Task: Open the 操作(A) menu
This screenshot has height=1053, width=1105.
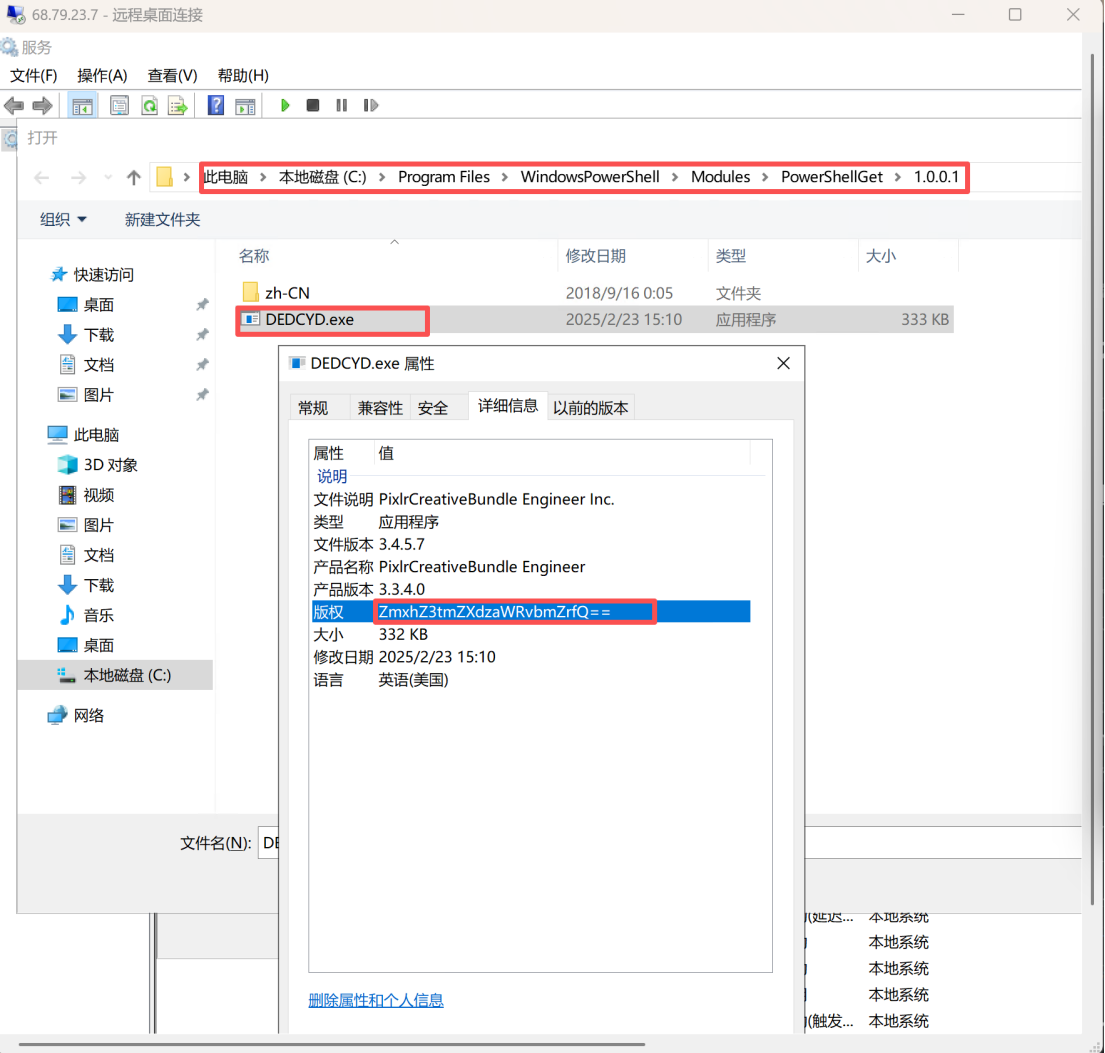Action: coord(102,75)
